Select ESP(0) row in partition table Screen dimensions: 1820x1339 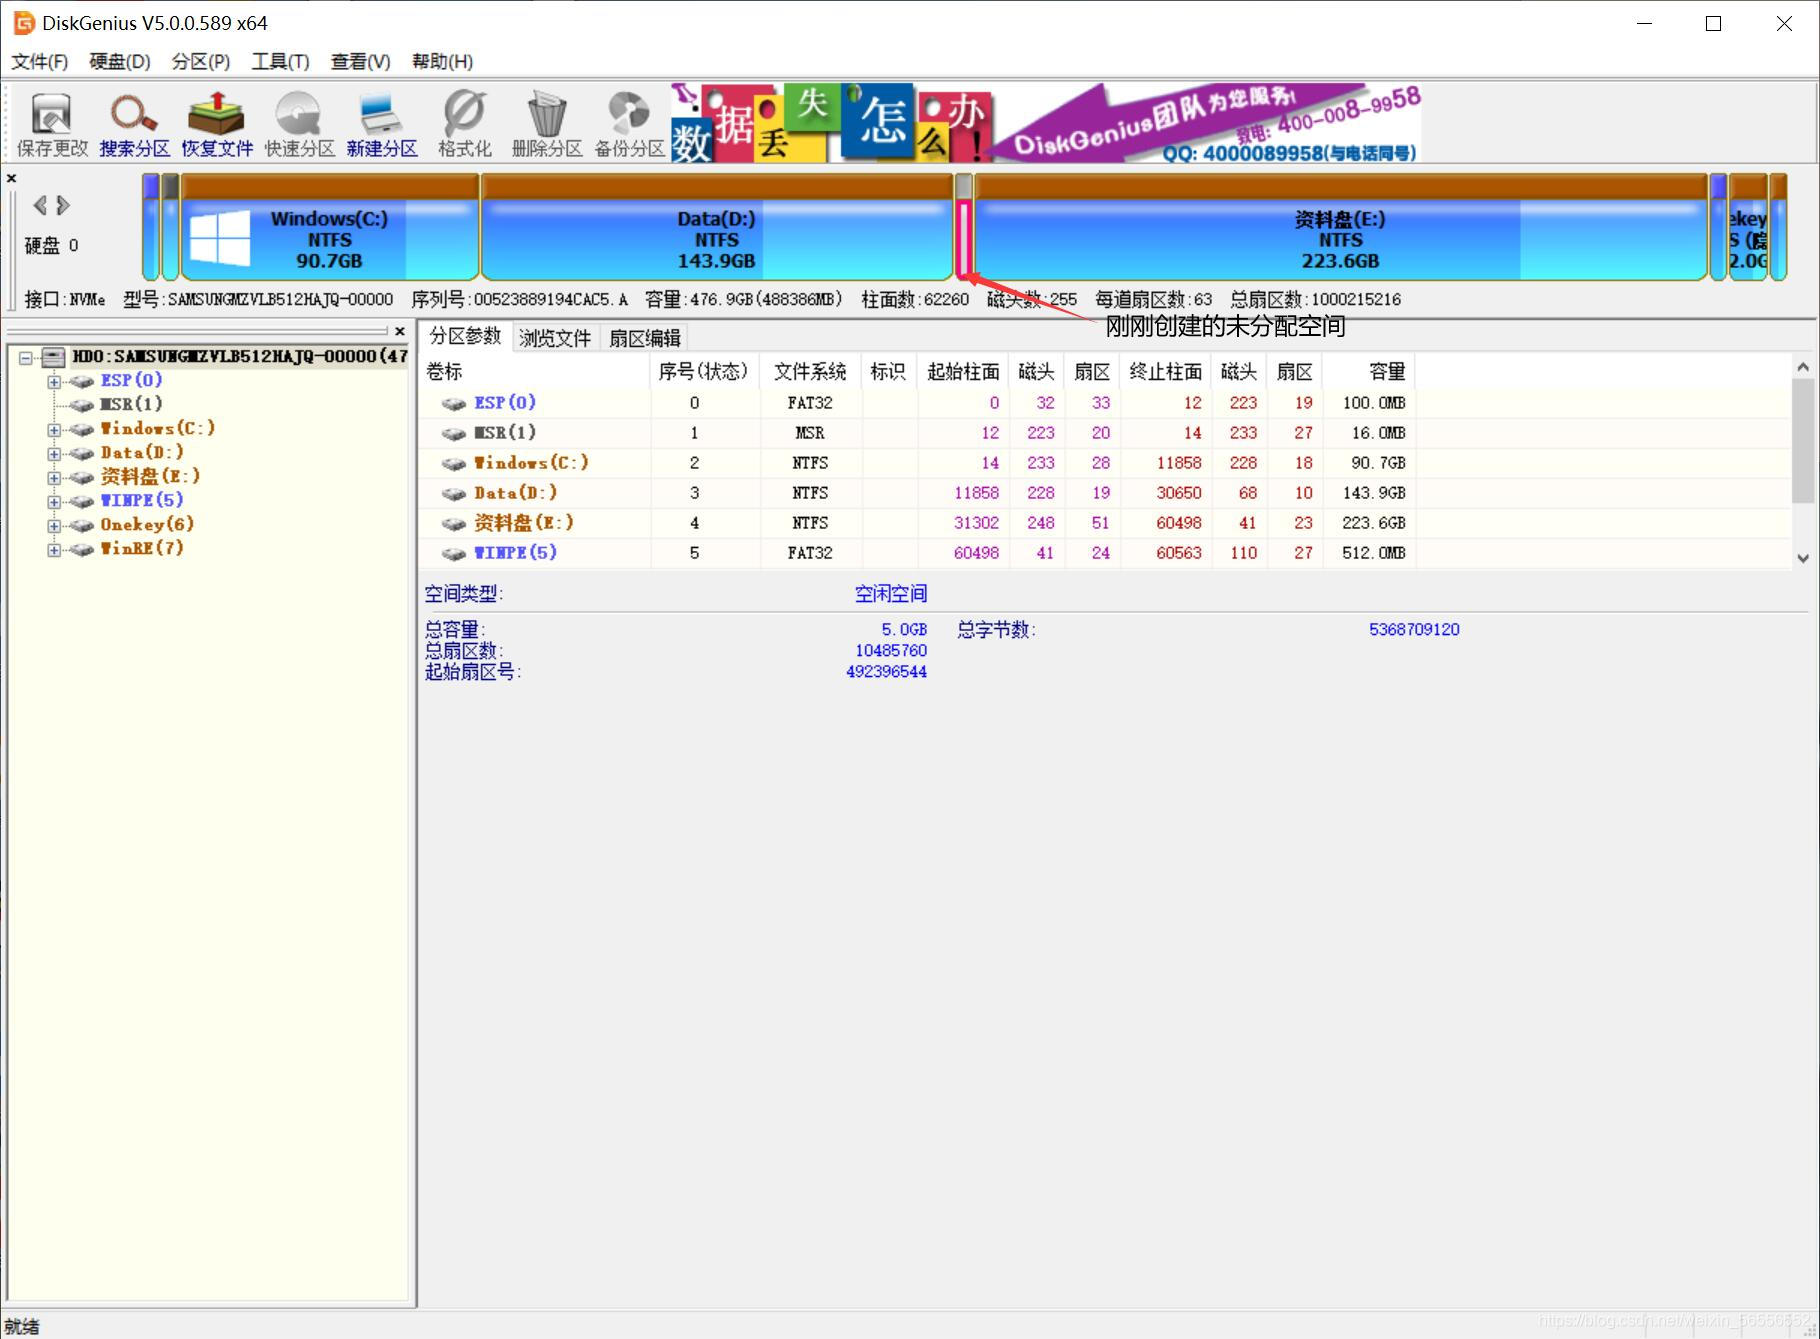coord(918,402)
